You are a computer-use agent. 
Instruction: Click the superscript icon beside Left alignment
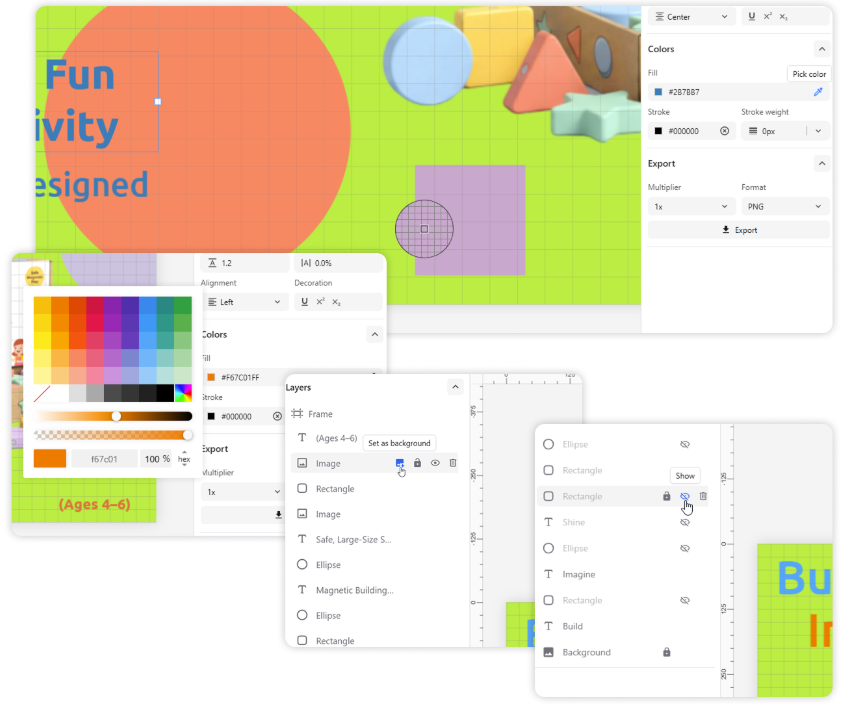point(320,302)
